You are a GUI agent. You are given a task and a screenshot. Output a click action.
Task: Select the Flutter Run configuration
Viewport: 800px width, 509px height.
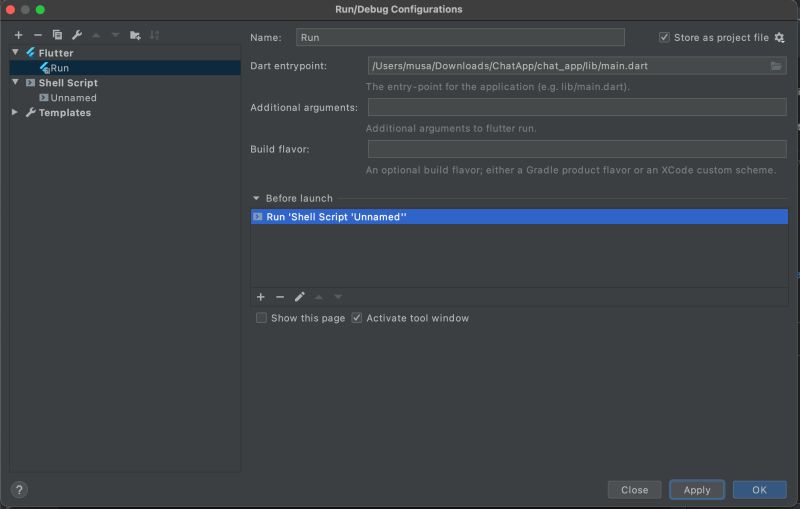(x=125, y=67)
